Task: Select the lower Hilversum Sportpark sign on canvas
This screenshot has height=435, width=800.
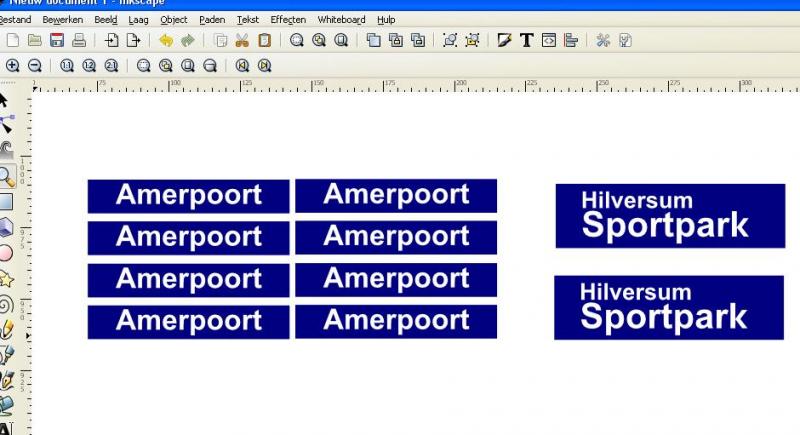Action: tap(669, 308)
